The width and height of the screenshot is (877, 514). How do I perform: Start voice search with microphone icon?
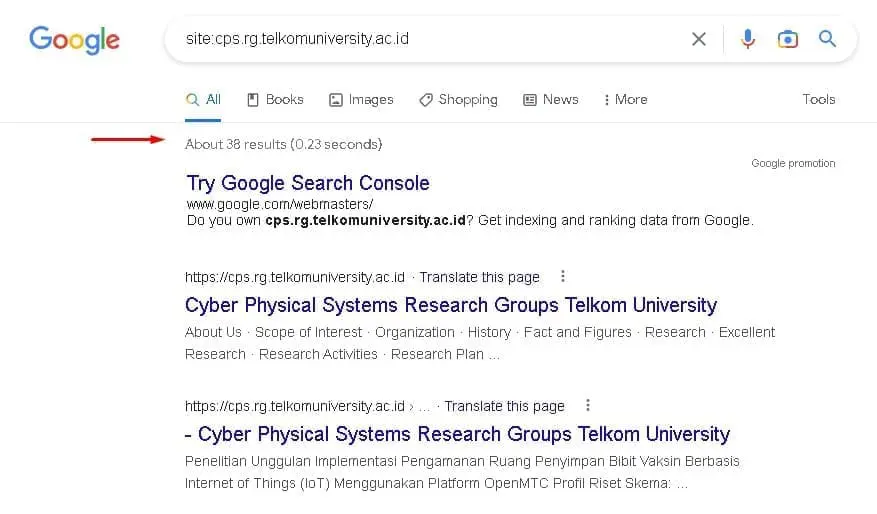748,39
